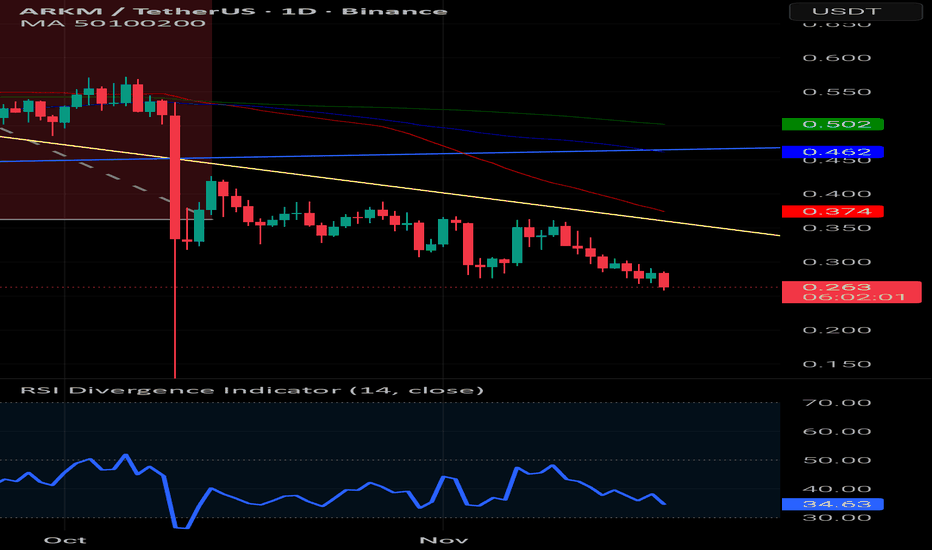
Task: Click the Nov date label on time axis
Action: pos(443,540)
